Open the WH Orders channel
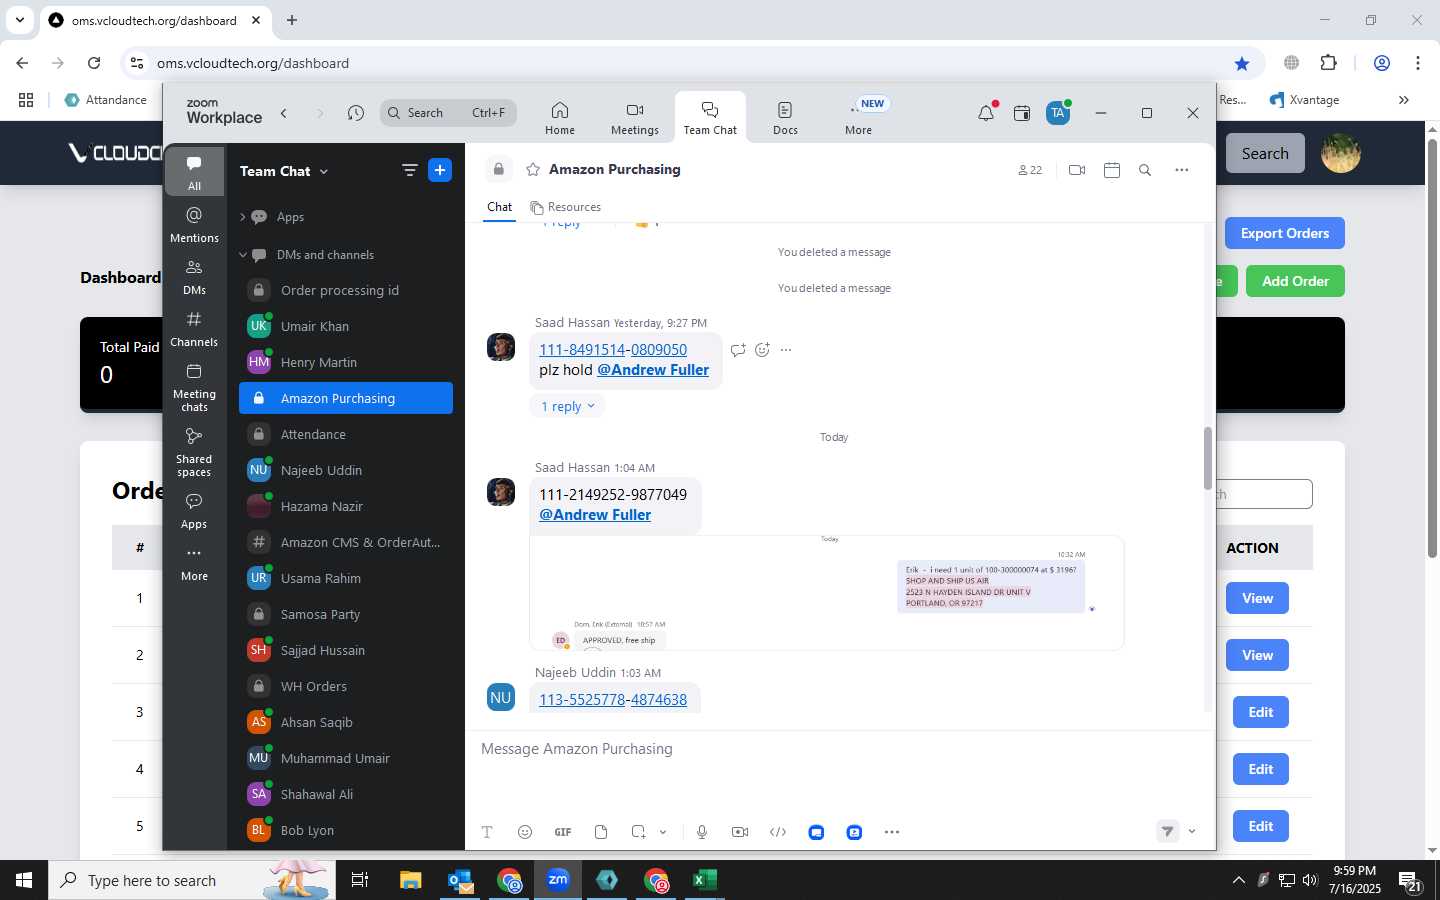 [x=346, y=686]
